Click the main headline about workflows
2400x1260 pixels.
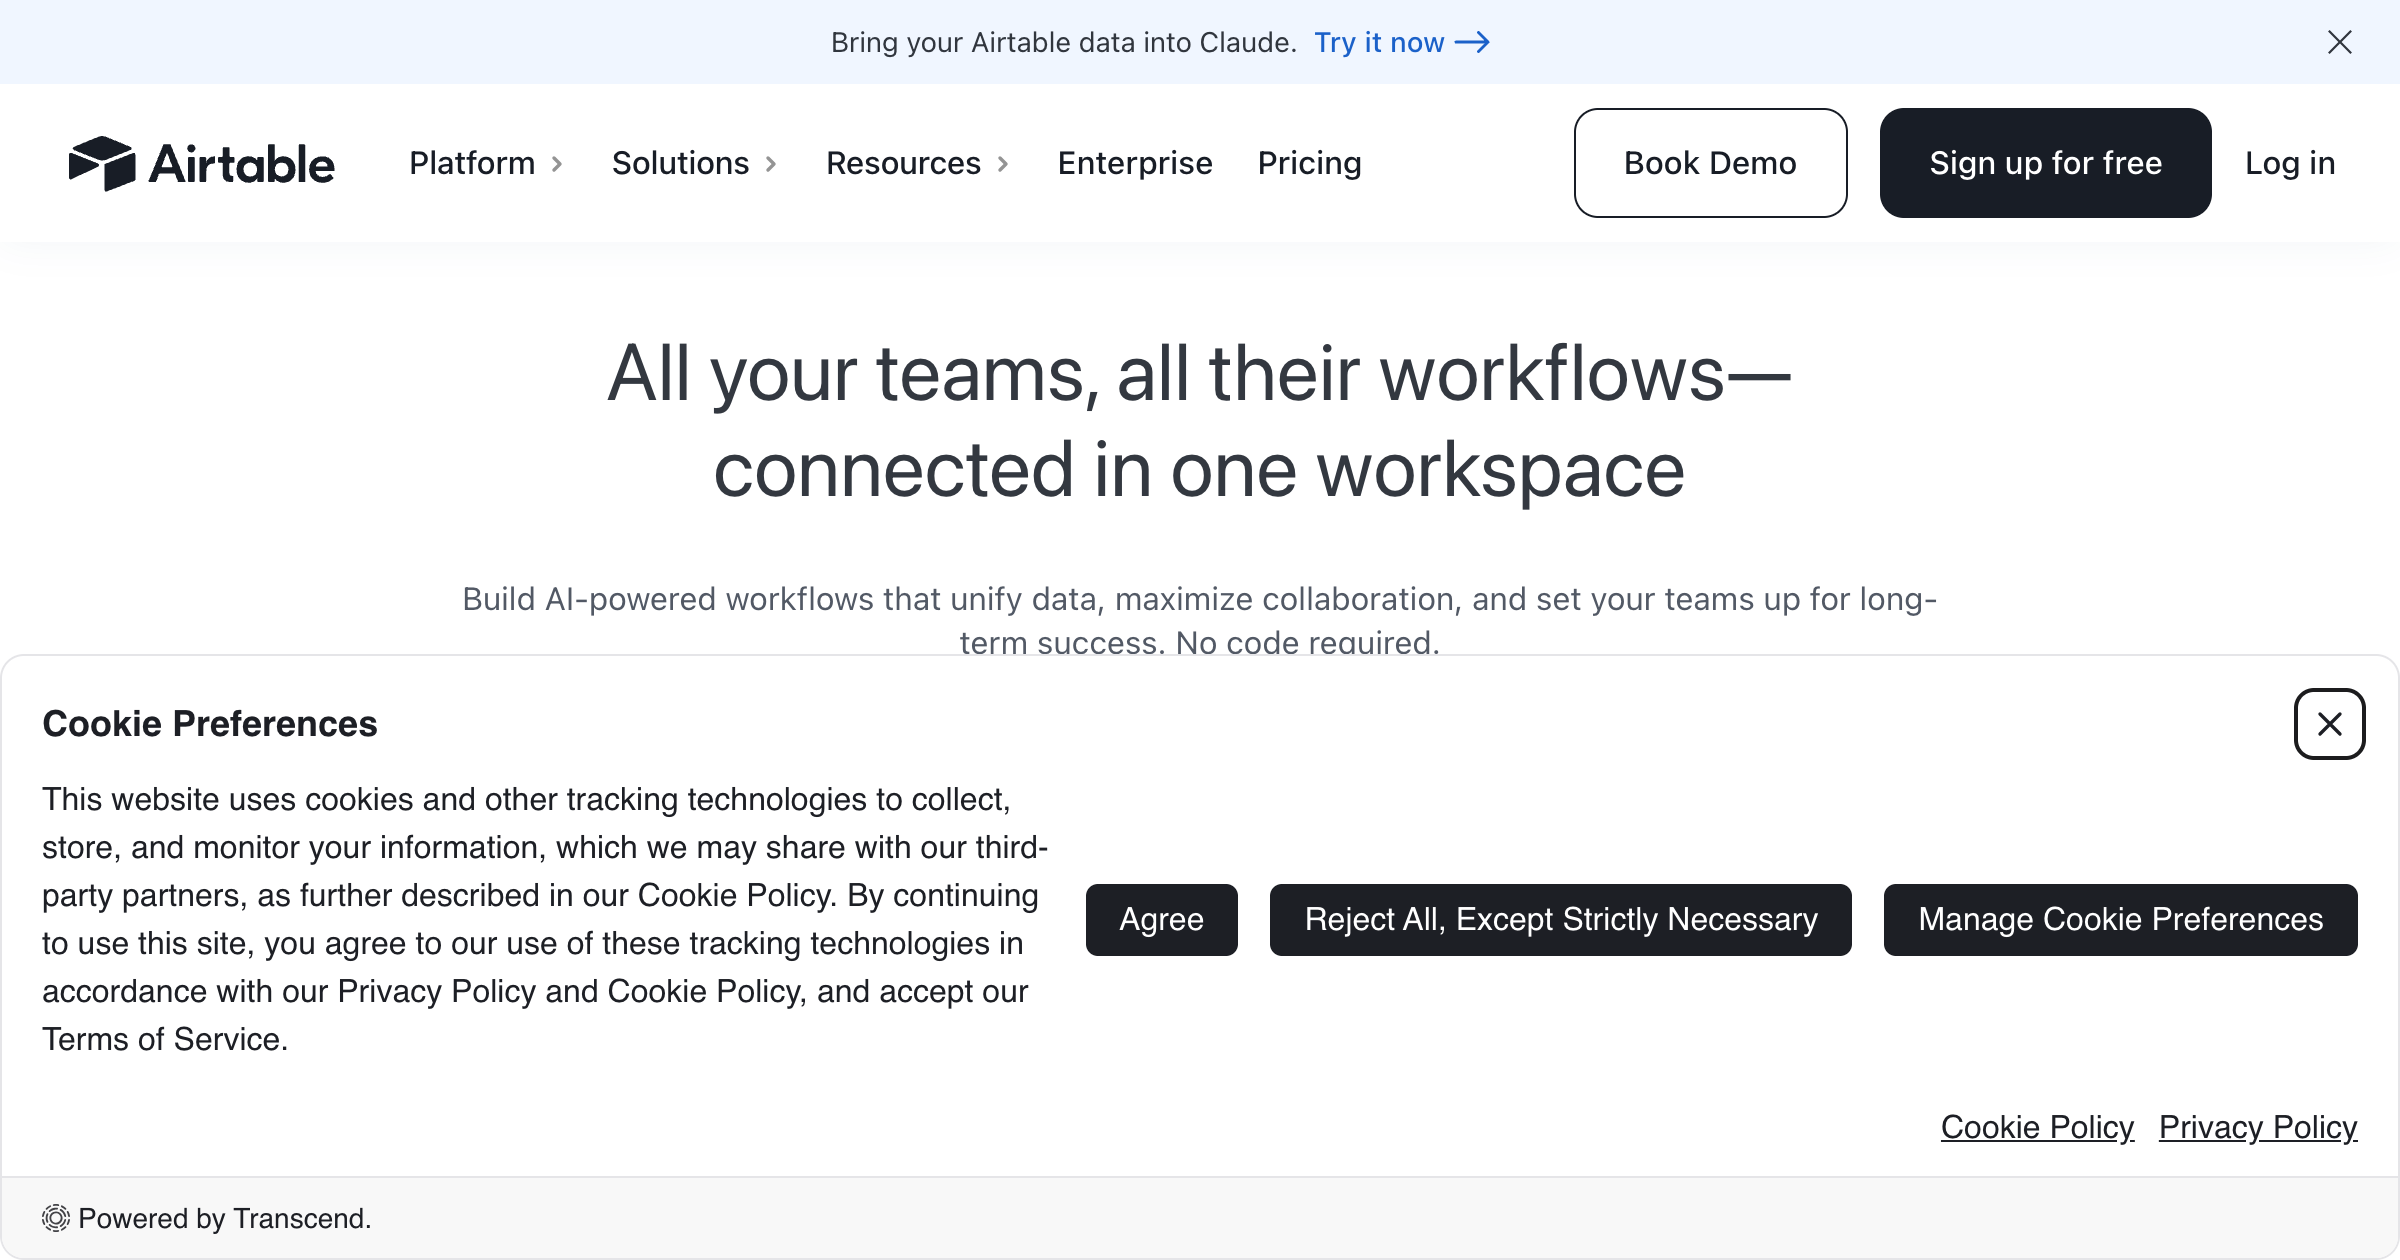pyautogui.click(x=1199, y=421)
